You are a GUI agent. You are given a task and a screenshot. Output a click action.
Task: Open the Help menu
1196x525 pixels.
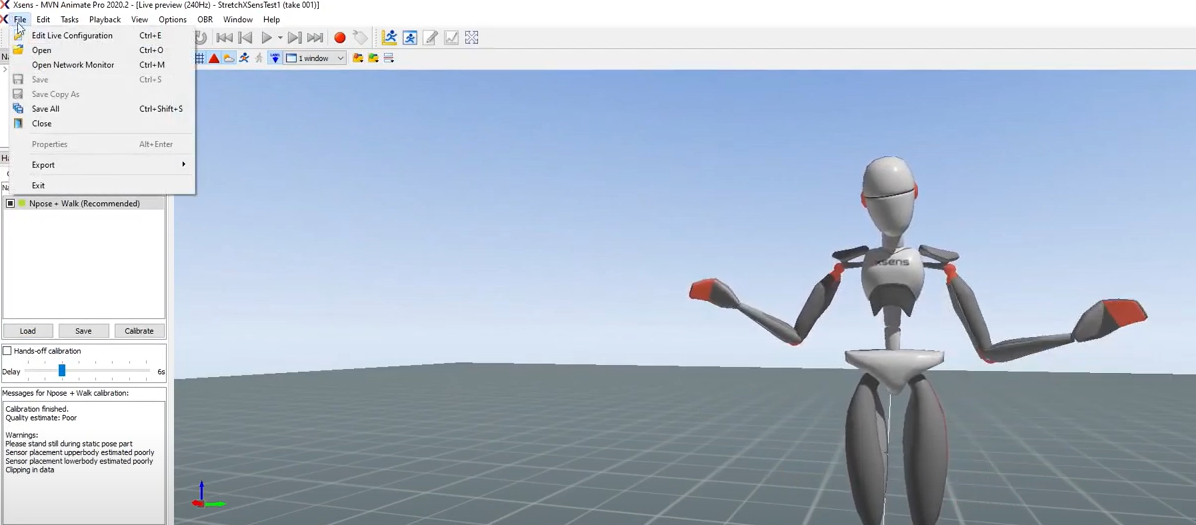coord(272,19)
